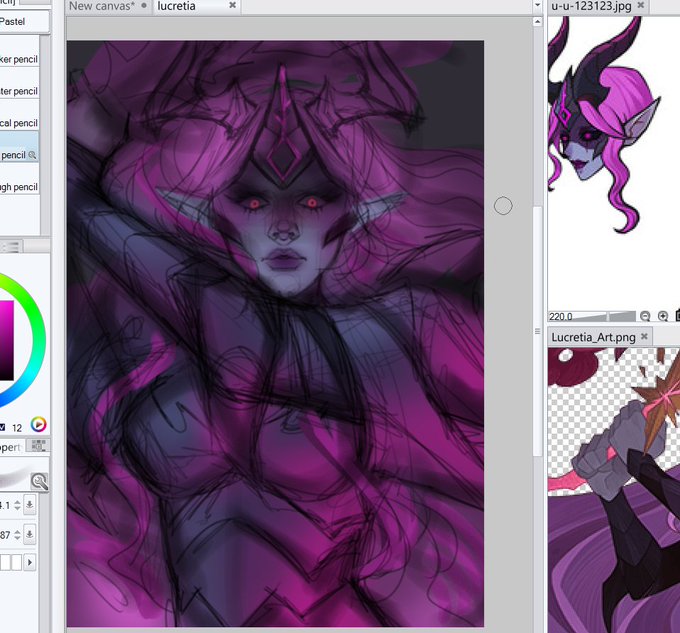Zoom out the sub view image
This screenshot has width=680, height=633.
tap(645, 316)
